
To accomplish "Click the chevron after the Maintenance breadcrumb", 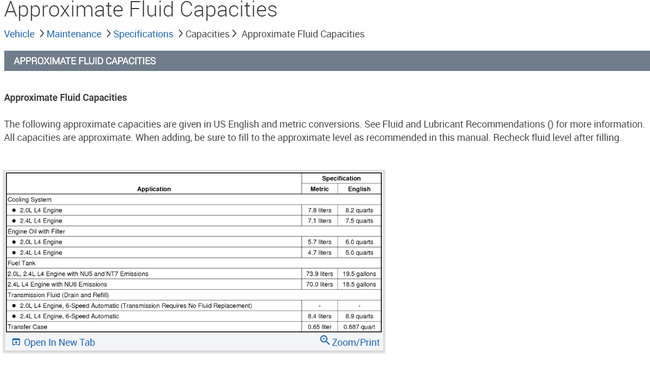I will [108, 34].
